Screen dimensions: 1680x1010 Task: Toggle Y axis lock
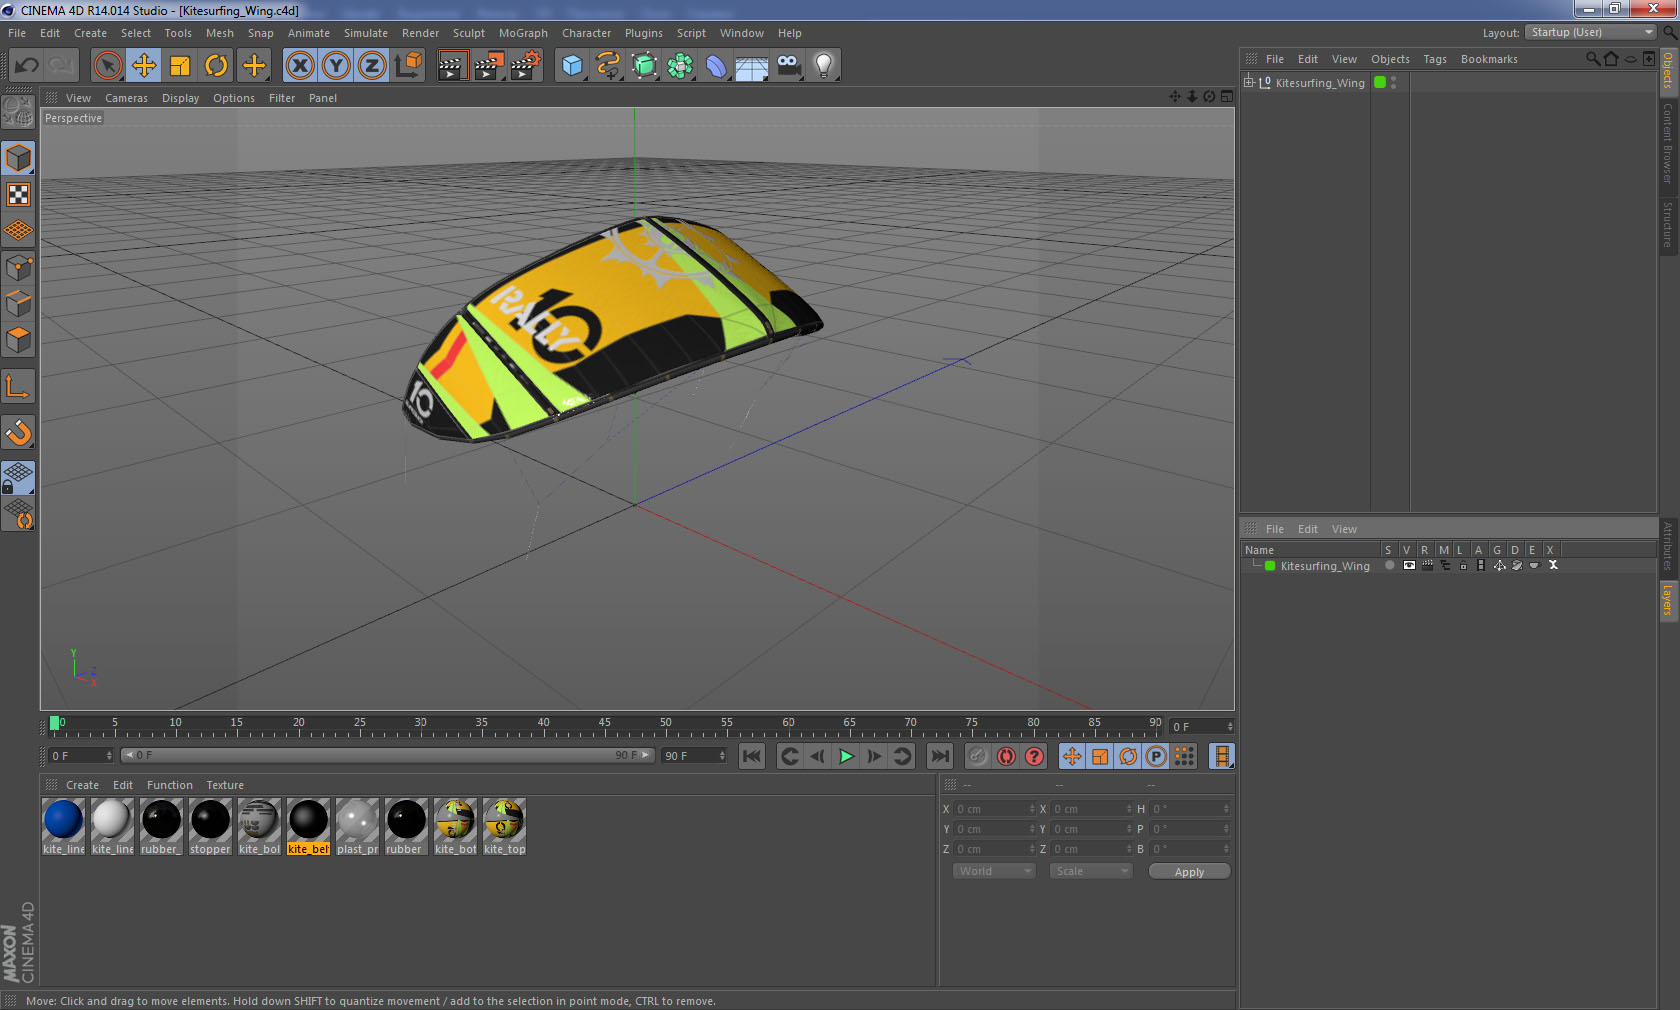coord(336,66)
